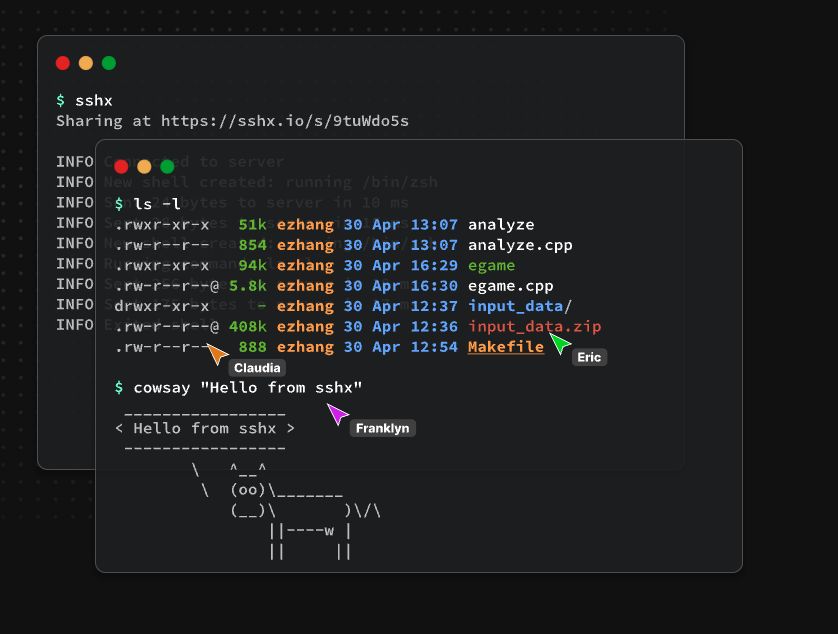Click the red input_data.zip file name
The width and height of the screenshot is (838, 634).
pyautogui.click(x=534, y=327)
